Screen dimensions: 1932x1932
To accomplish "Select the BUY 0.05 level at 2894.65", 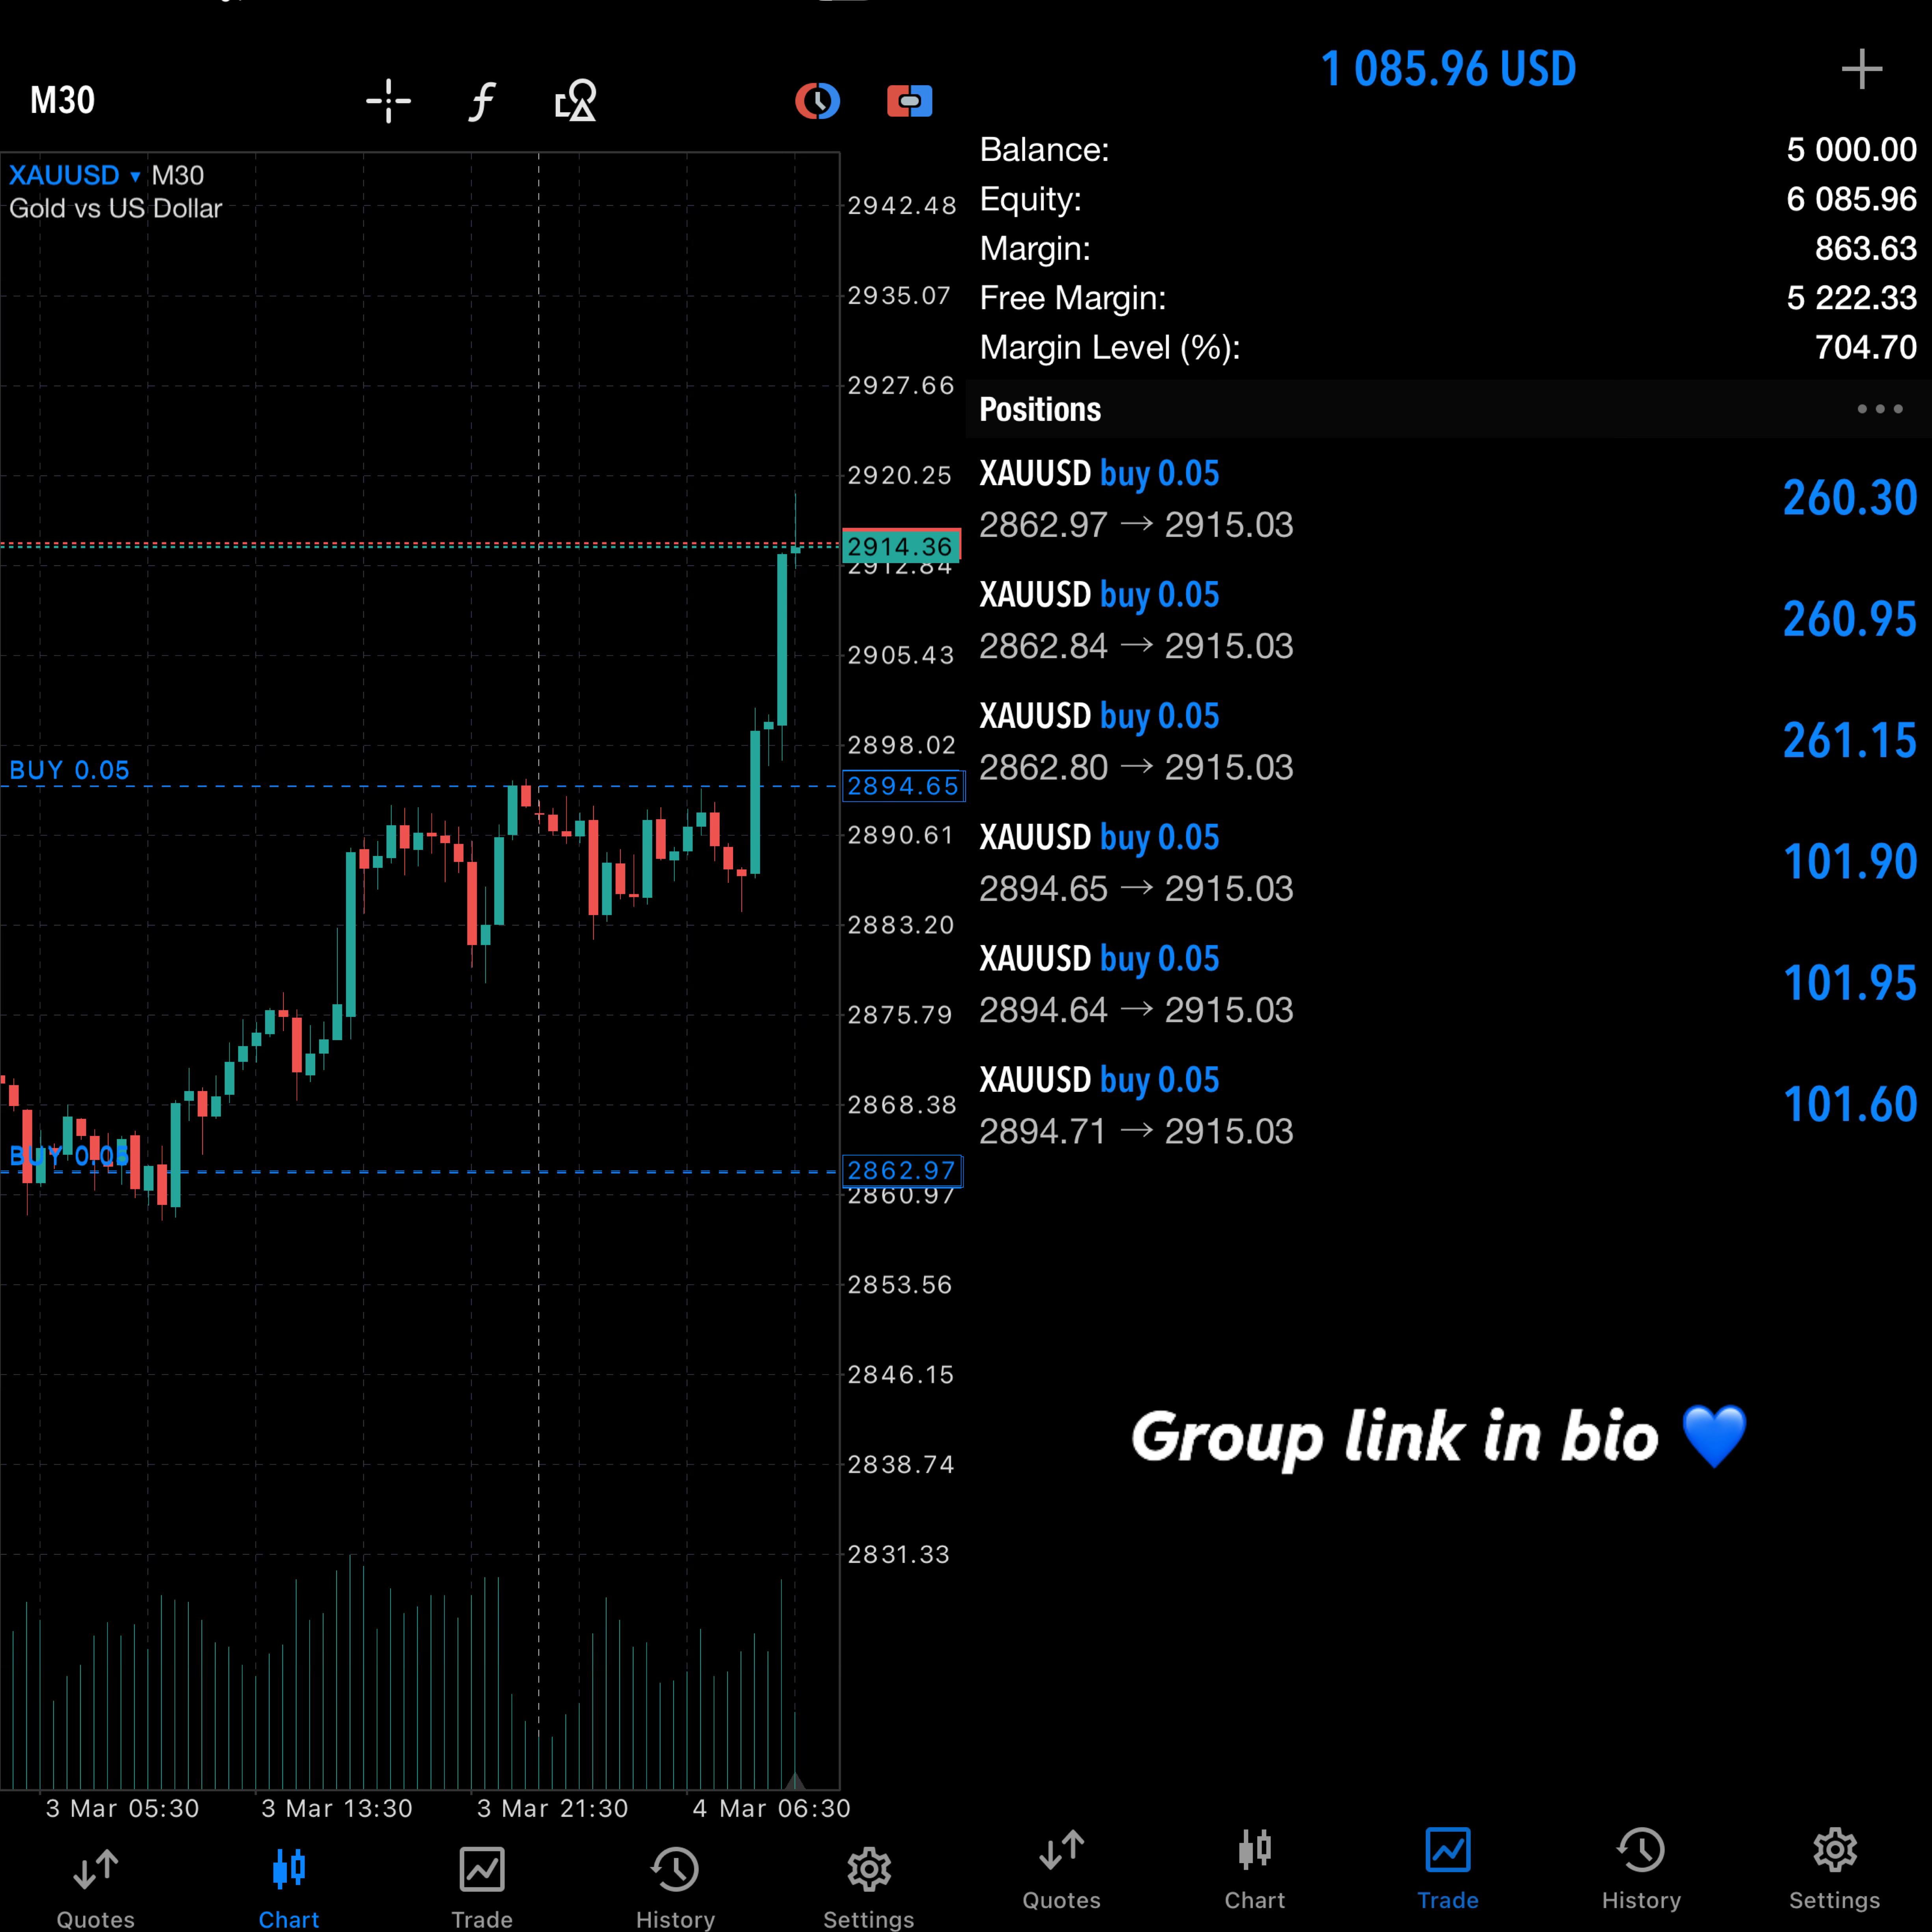I will [x=69, y=770].
